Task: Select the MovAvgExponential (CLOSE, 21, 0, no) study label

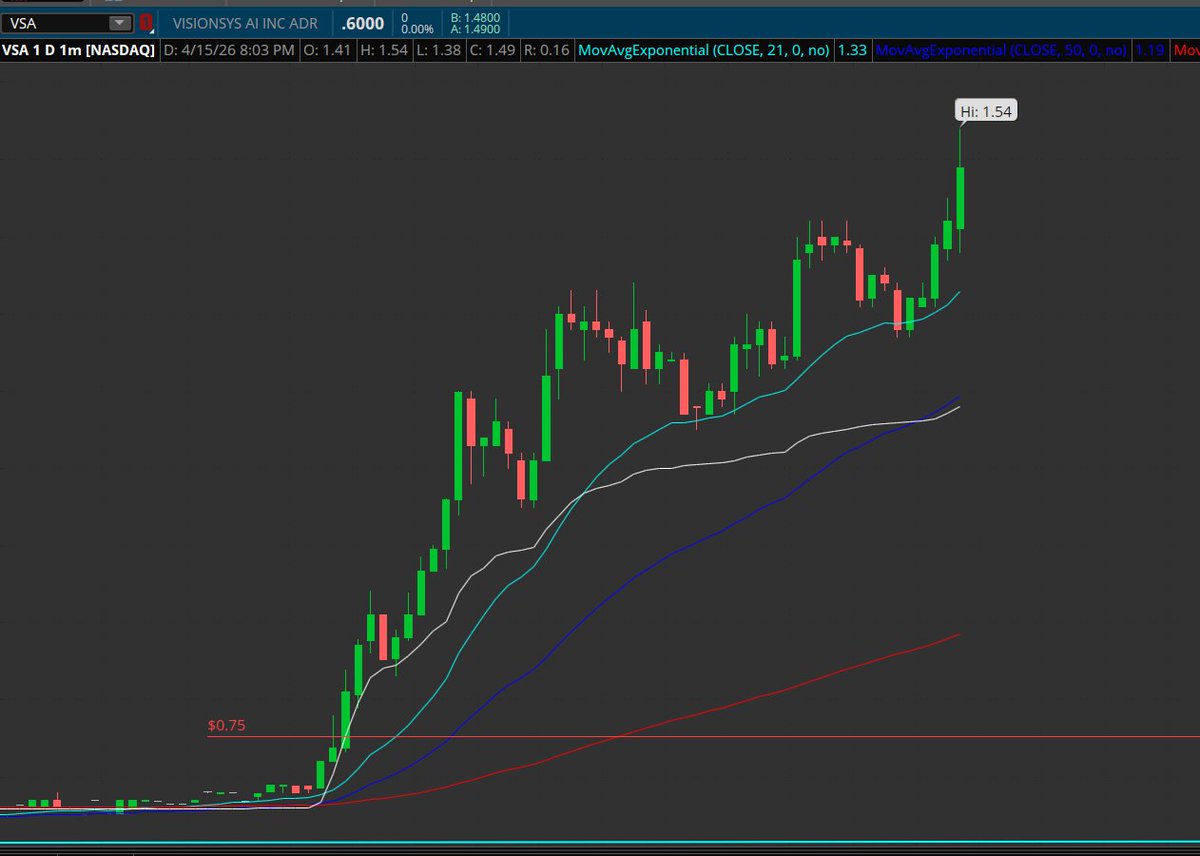Action: (x=705, y=49)
